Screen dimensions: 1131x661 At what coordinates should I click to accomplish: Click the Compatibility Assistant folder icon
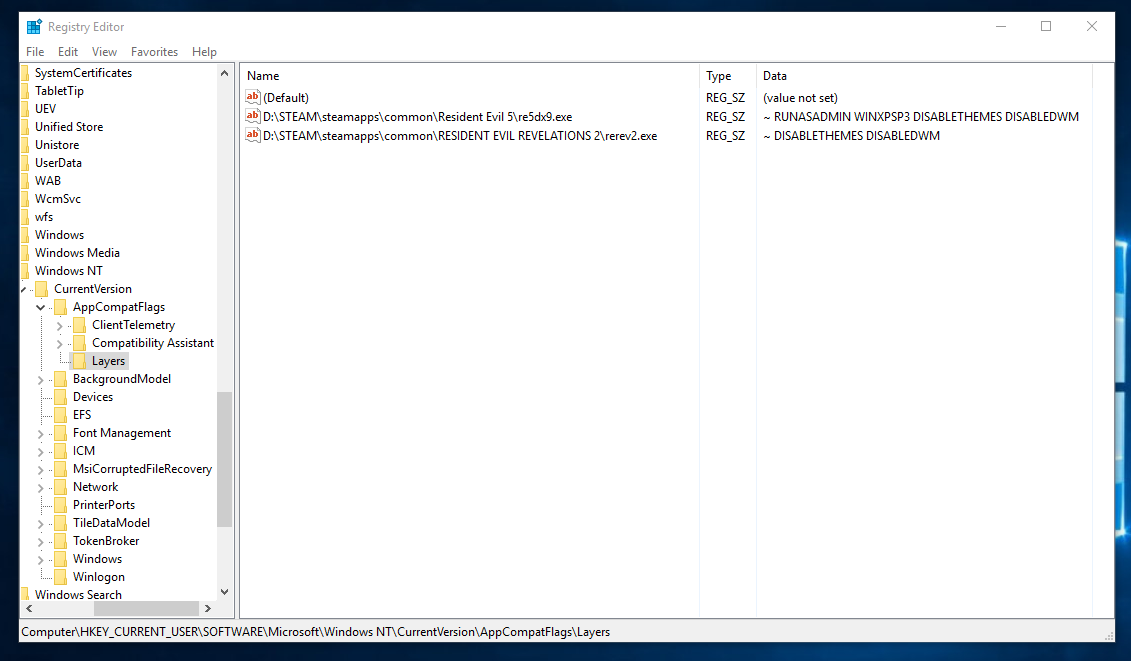pos(79,343)
